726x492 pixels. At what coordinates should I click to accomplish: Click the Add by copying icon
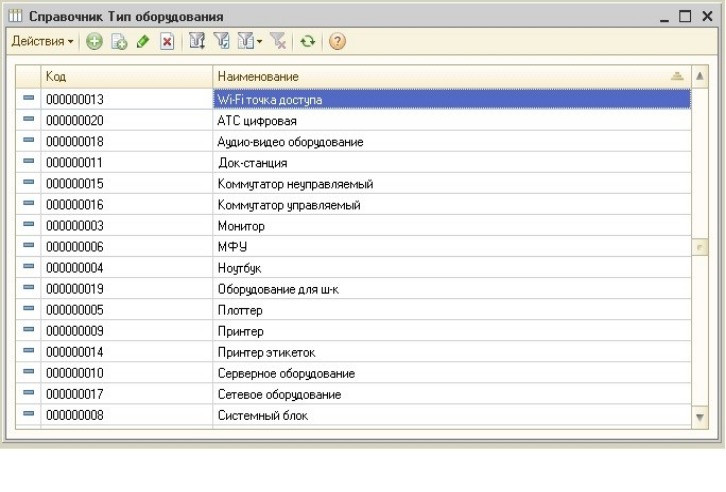point(119,42)
